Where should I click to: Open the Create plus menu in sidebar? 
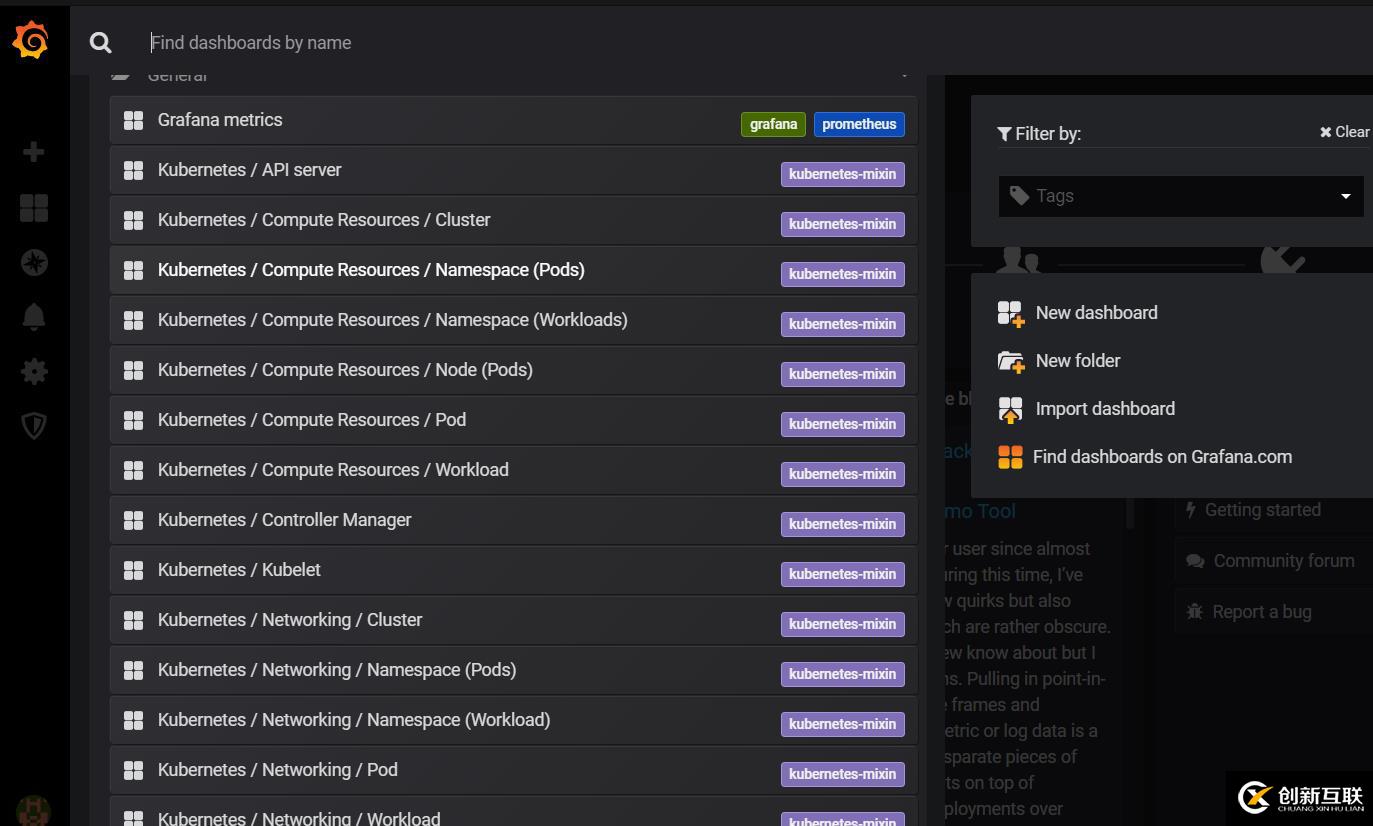tap(34, 152)
